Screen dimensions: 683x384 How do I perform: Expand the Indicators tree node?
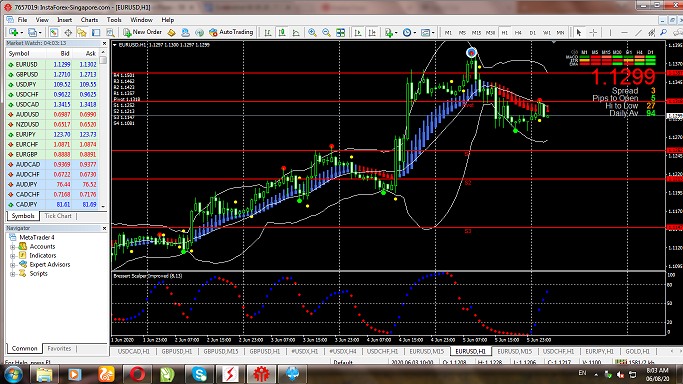(13, 256)
